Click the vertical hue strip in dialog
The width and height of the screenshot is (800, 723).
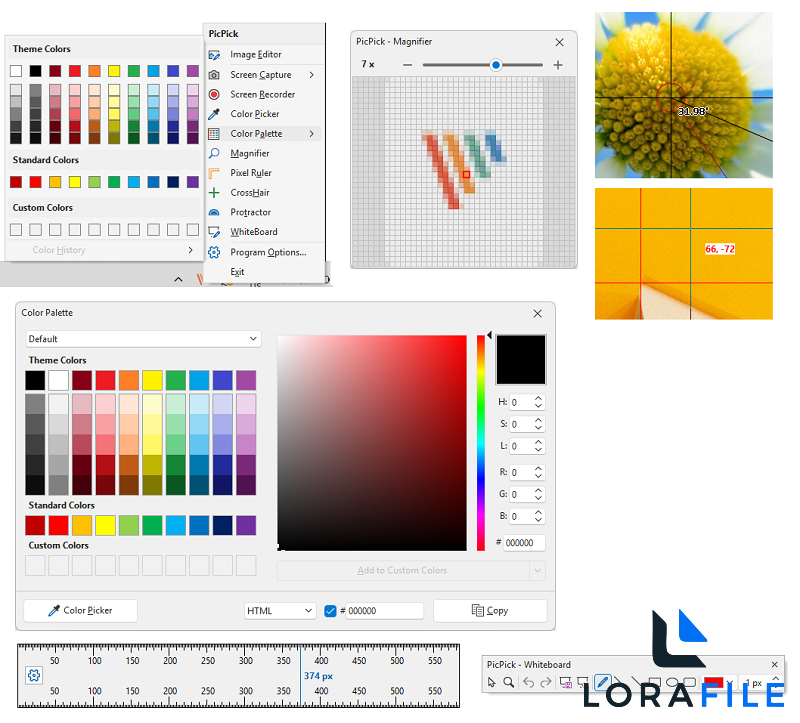(481, 443)
